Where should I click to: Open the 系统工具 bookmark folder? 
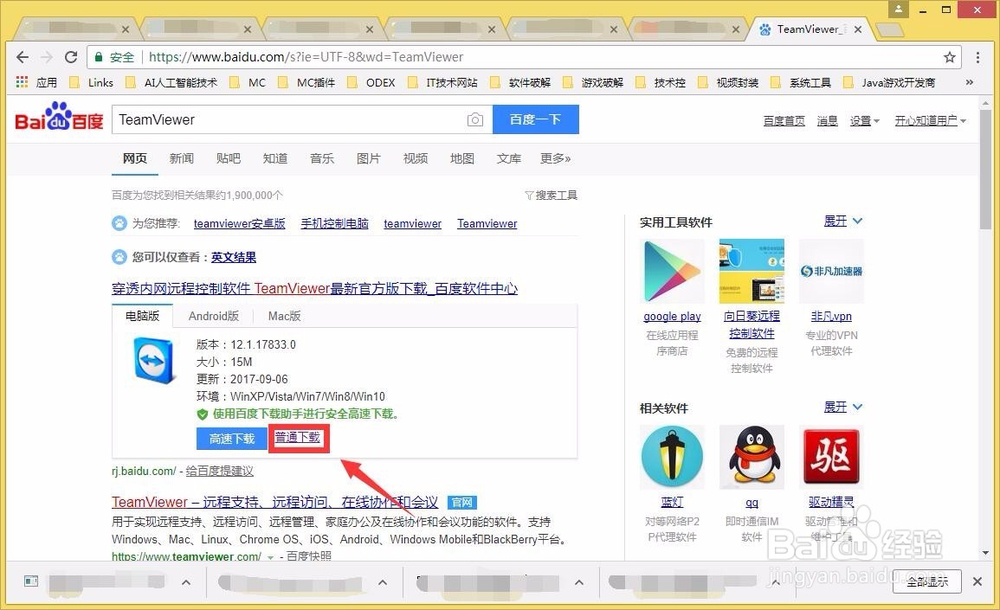[801, 82]
